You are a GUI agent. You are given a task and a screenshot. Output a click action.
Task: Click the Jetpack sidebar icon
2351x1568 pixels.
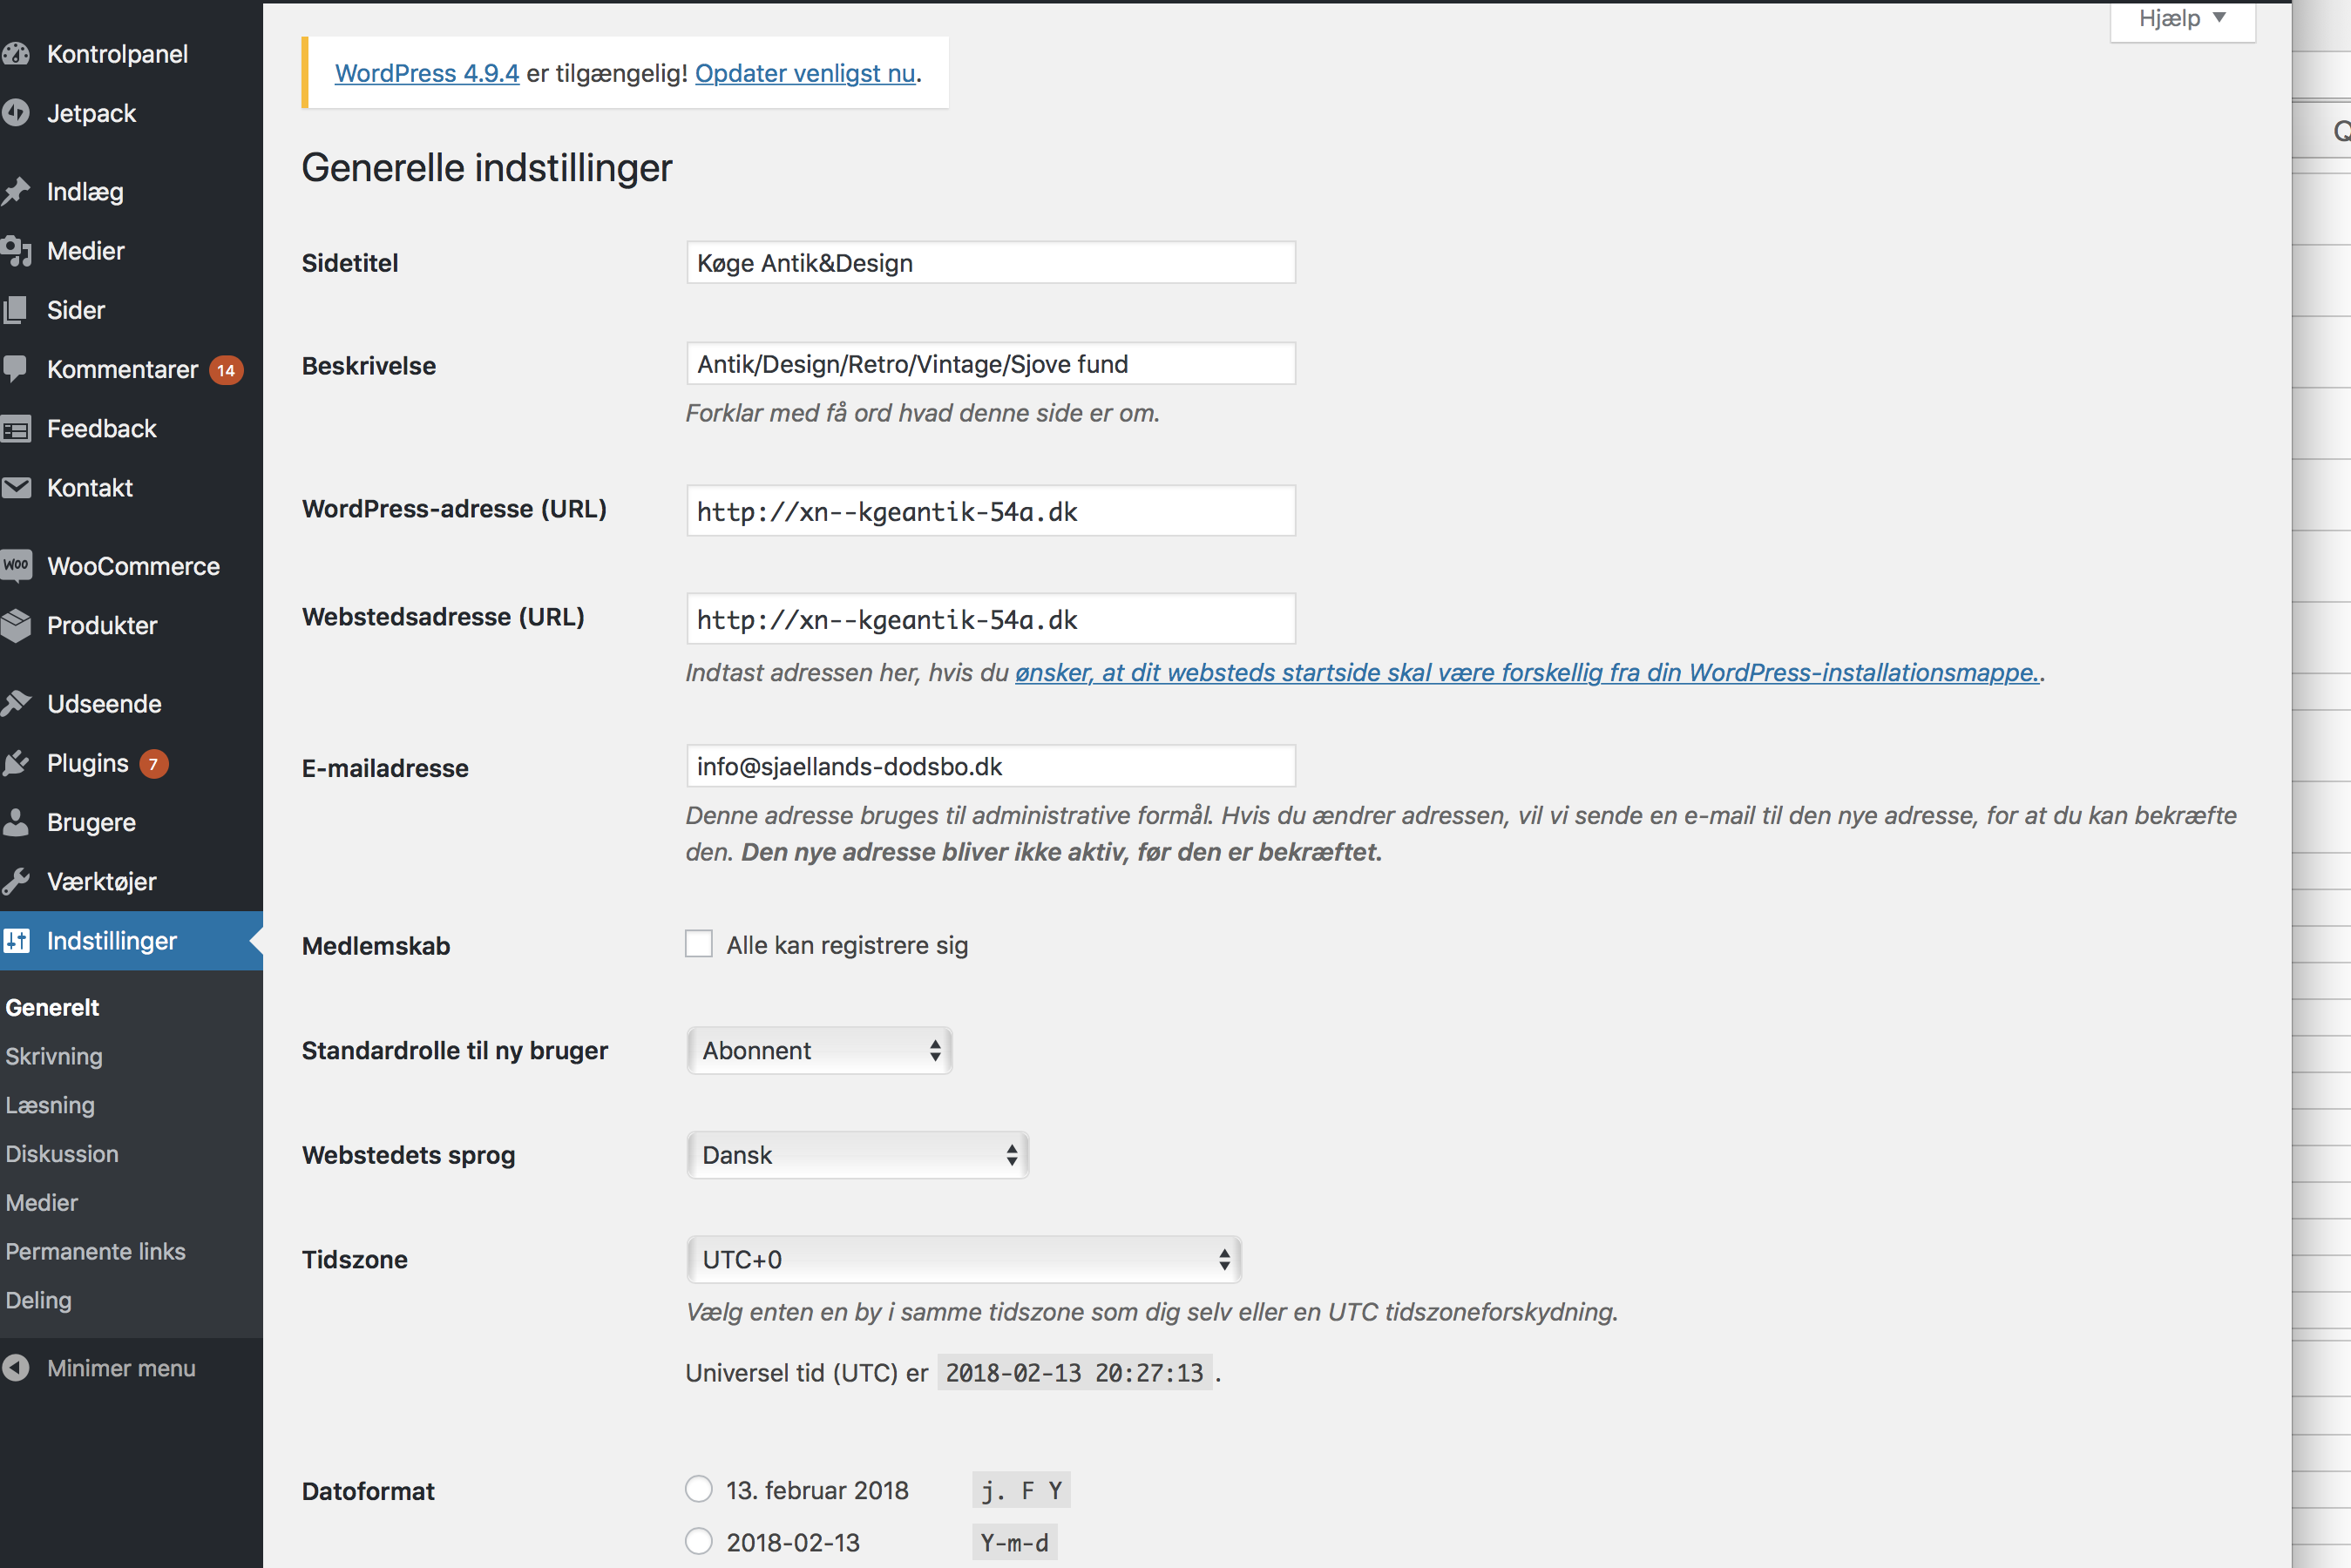[16, 113]
